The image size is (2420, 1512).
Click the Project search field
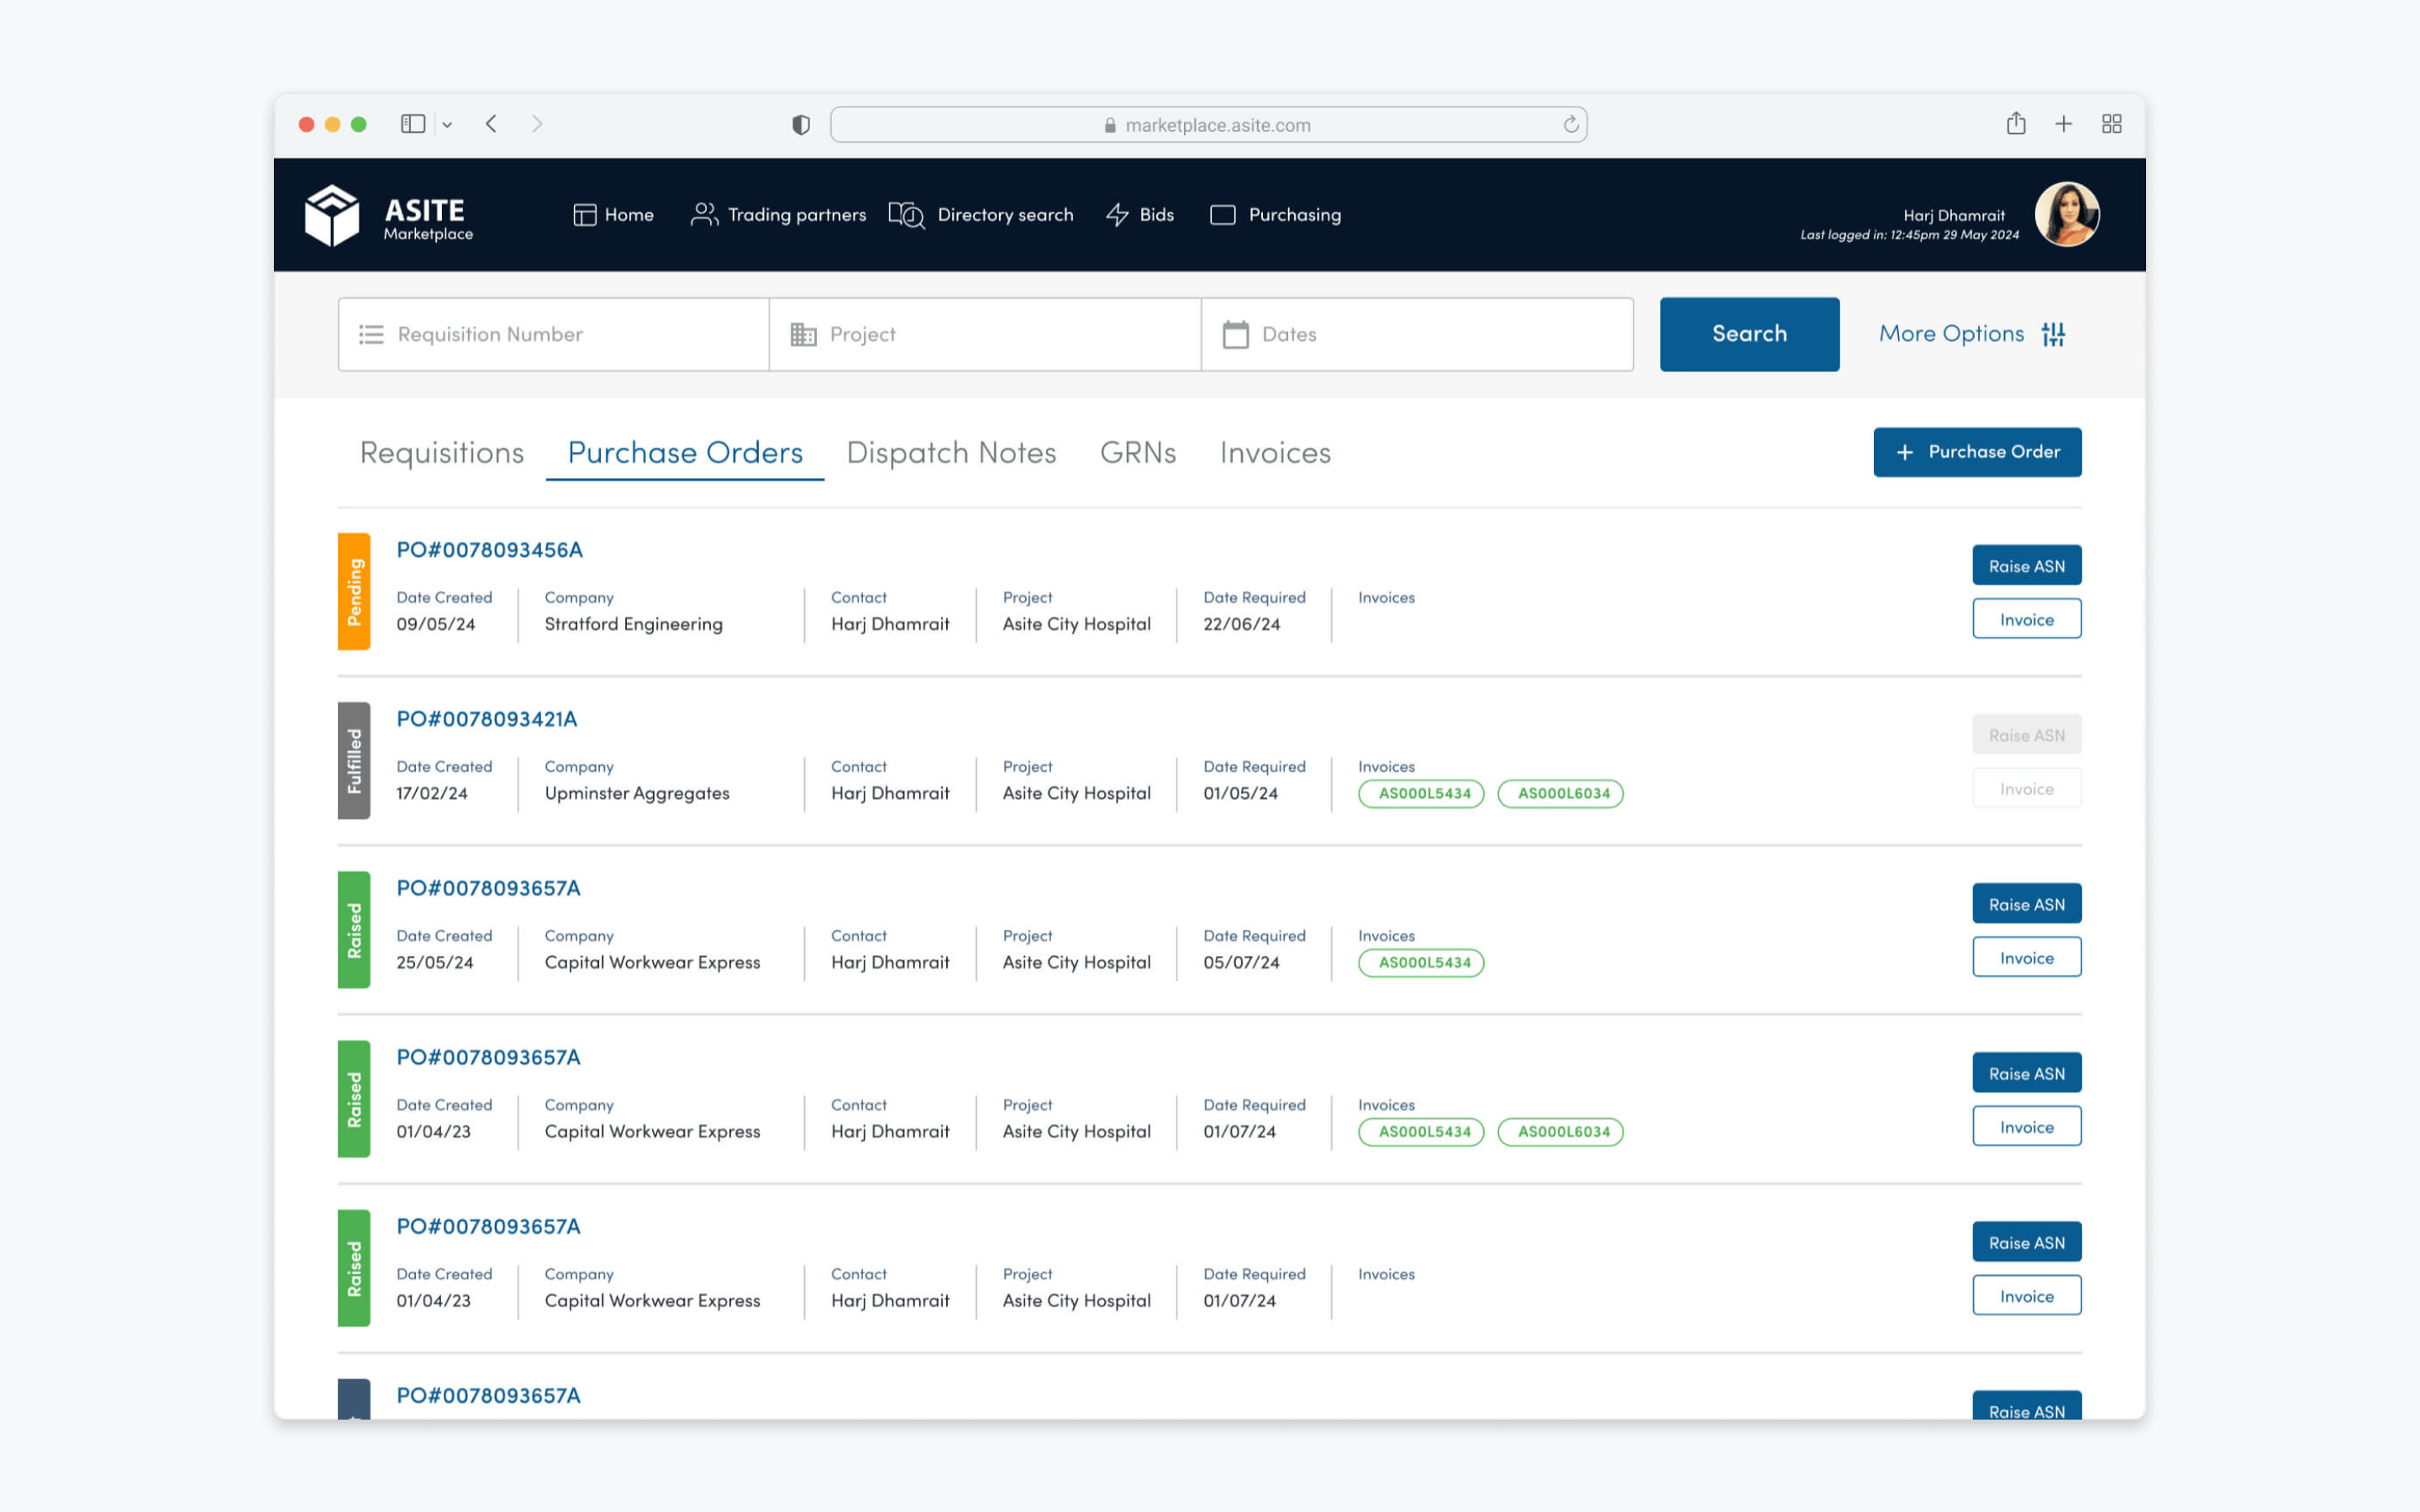(985, 334)
